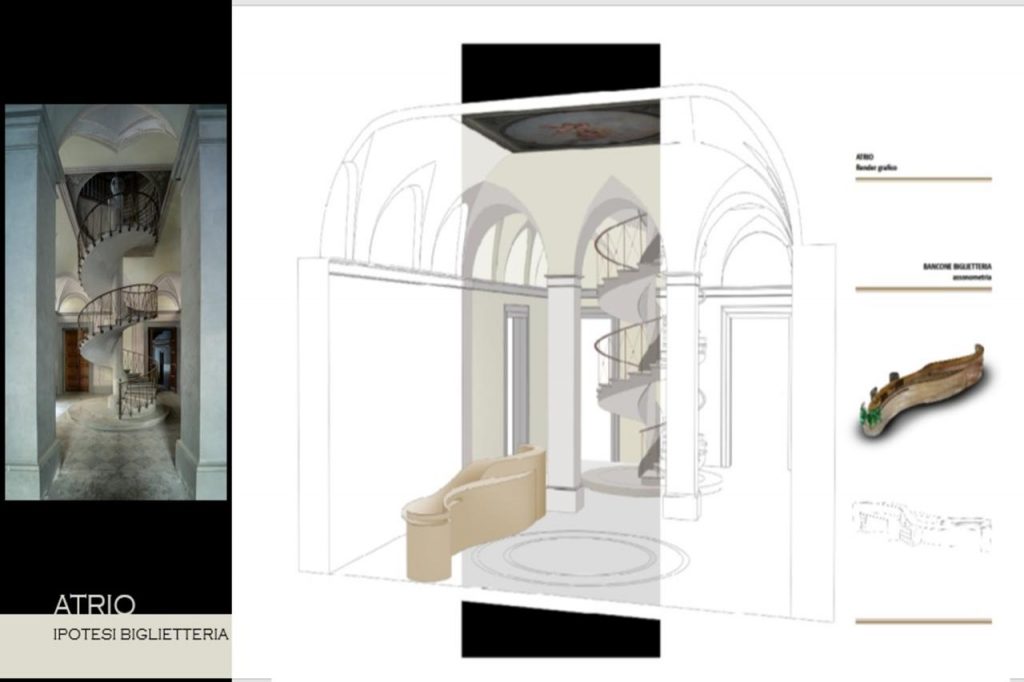
Task: Select the black band below the render
Action: [560, 630]
